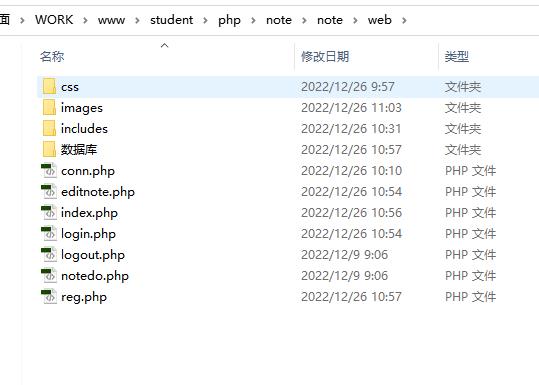The height and width of the screenshot is (385, 539).
Task: Expand the chevron before WORK
Action: click(22, 21)
